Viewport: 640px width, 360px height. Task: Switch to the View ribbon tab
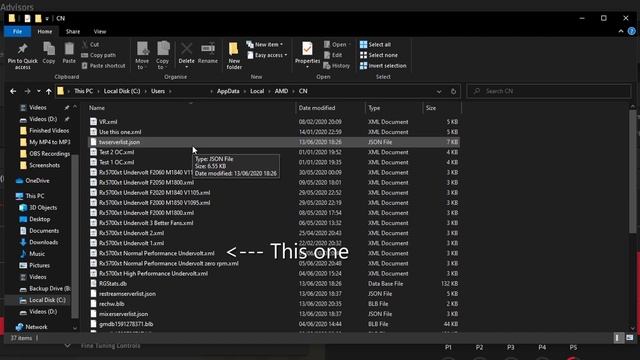click(100, 31)
